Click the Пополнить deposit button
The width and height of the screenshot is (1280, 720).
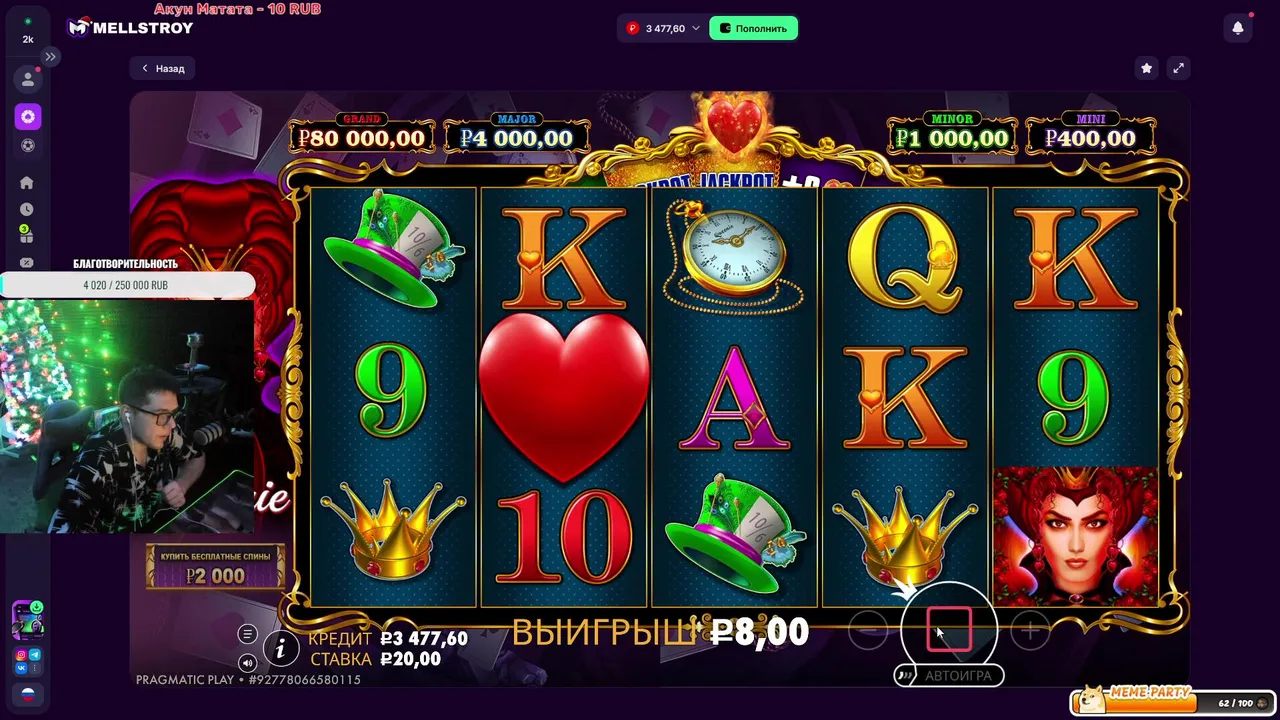[753, 28]
